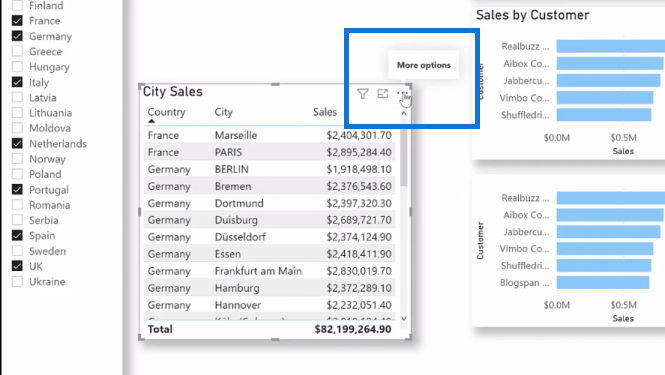Sort table by Country column header

point(166,112)
